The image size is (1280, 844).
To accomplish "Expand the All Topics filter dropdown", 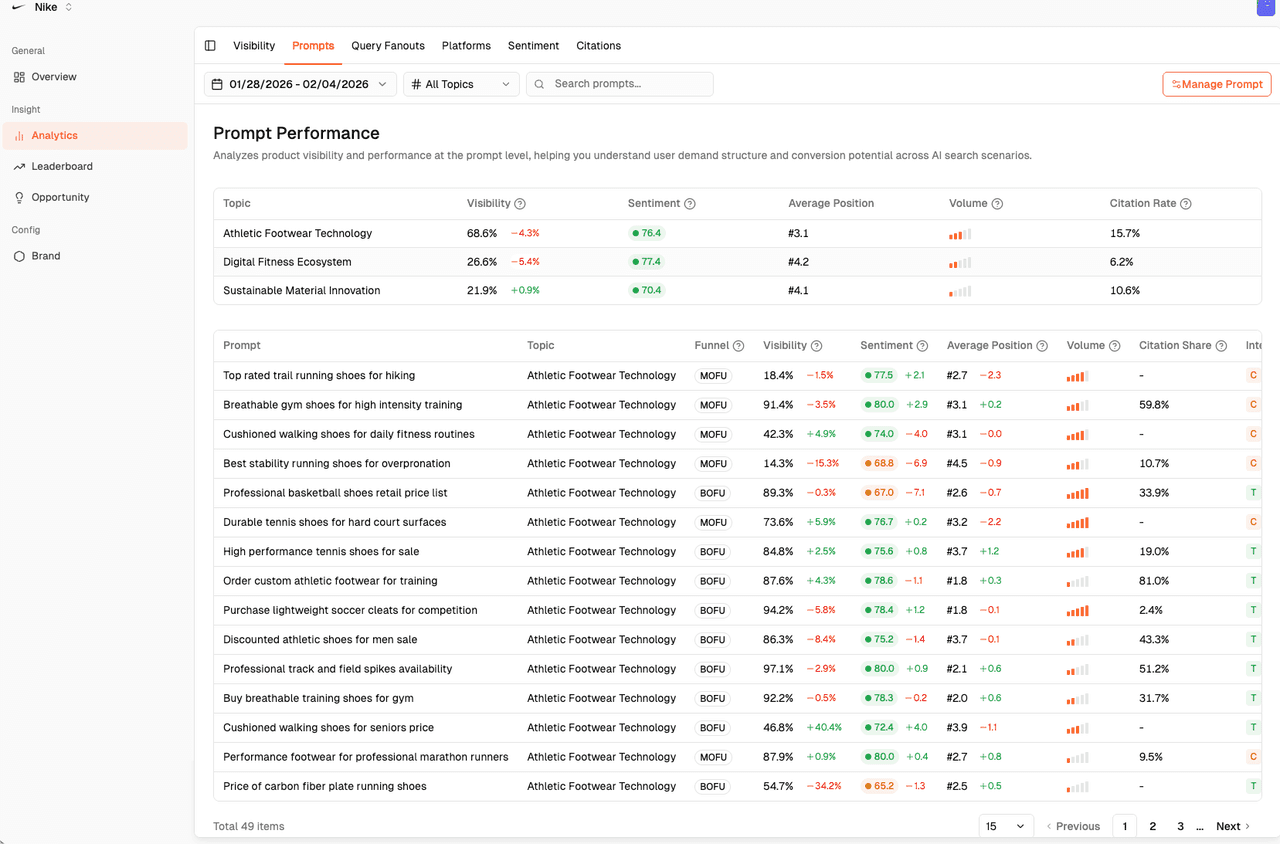I will [x=461, y=85].
